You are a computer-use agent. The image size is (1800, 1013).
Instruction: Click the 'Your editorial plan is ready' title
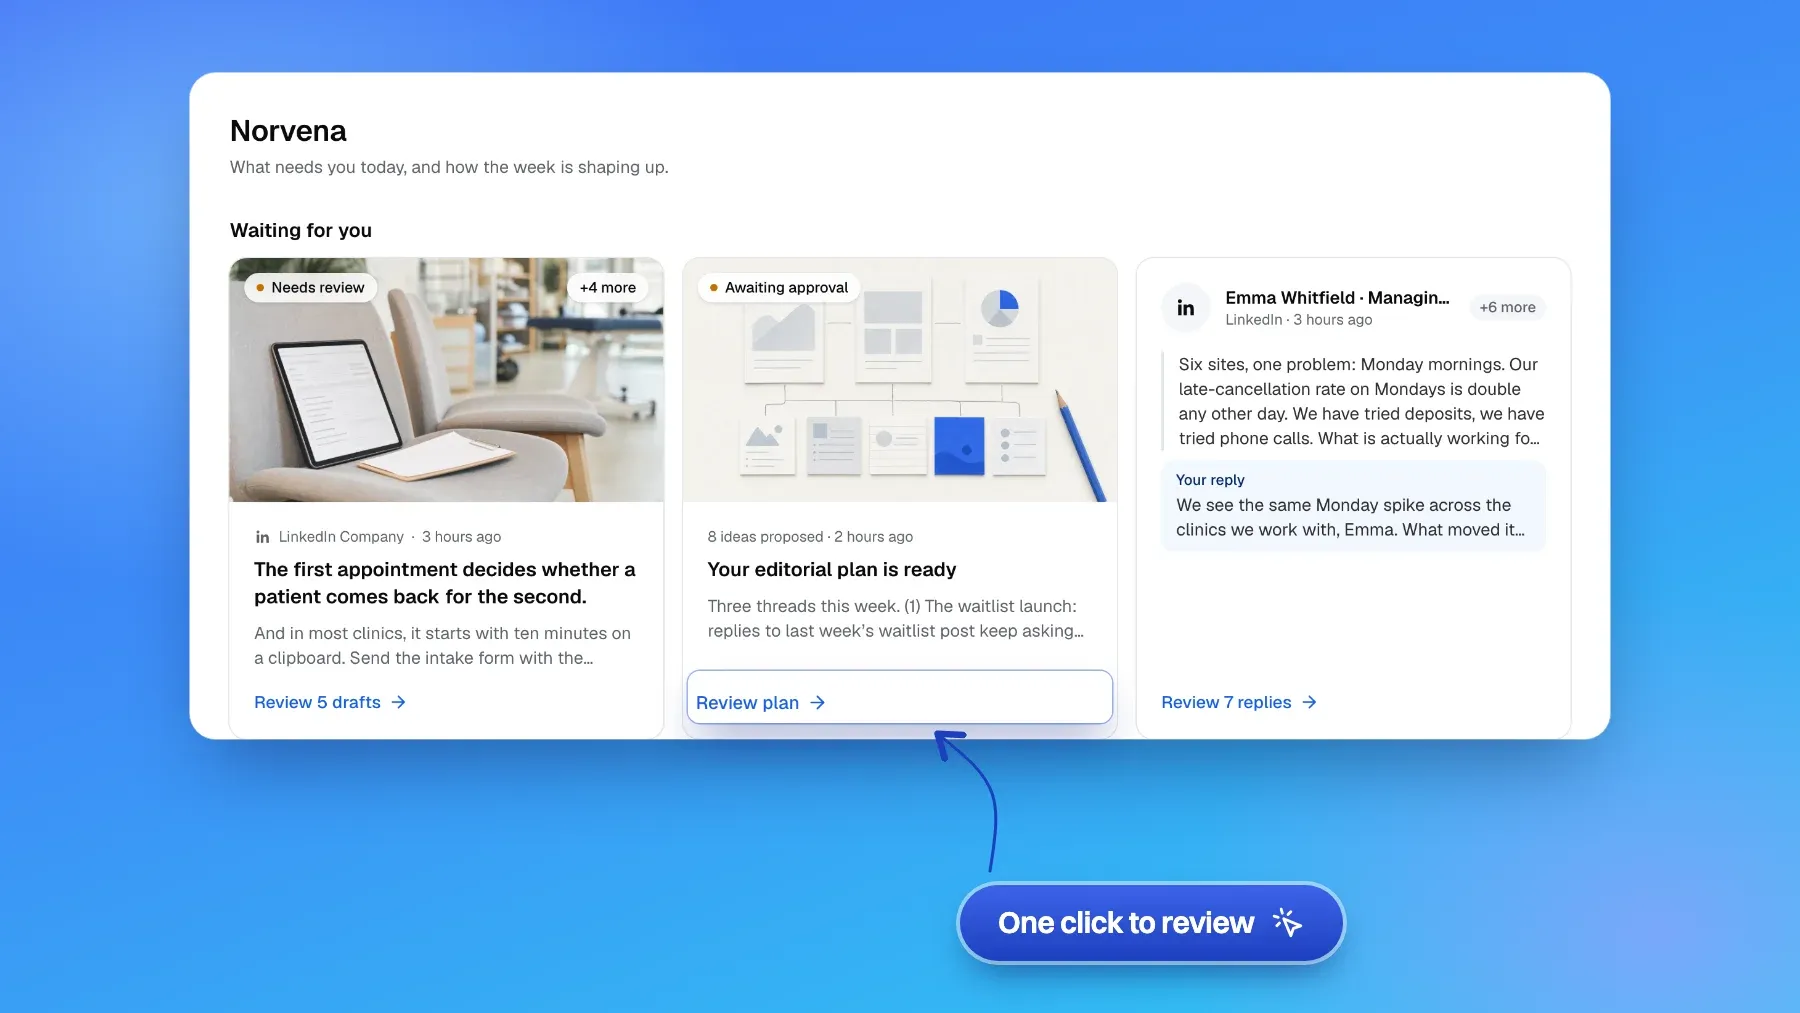point(831,570)
